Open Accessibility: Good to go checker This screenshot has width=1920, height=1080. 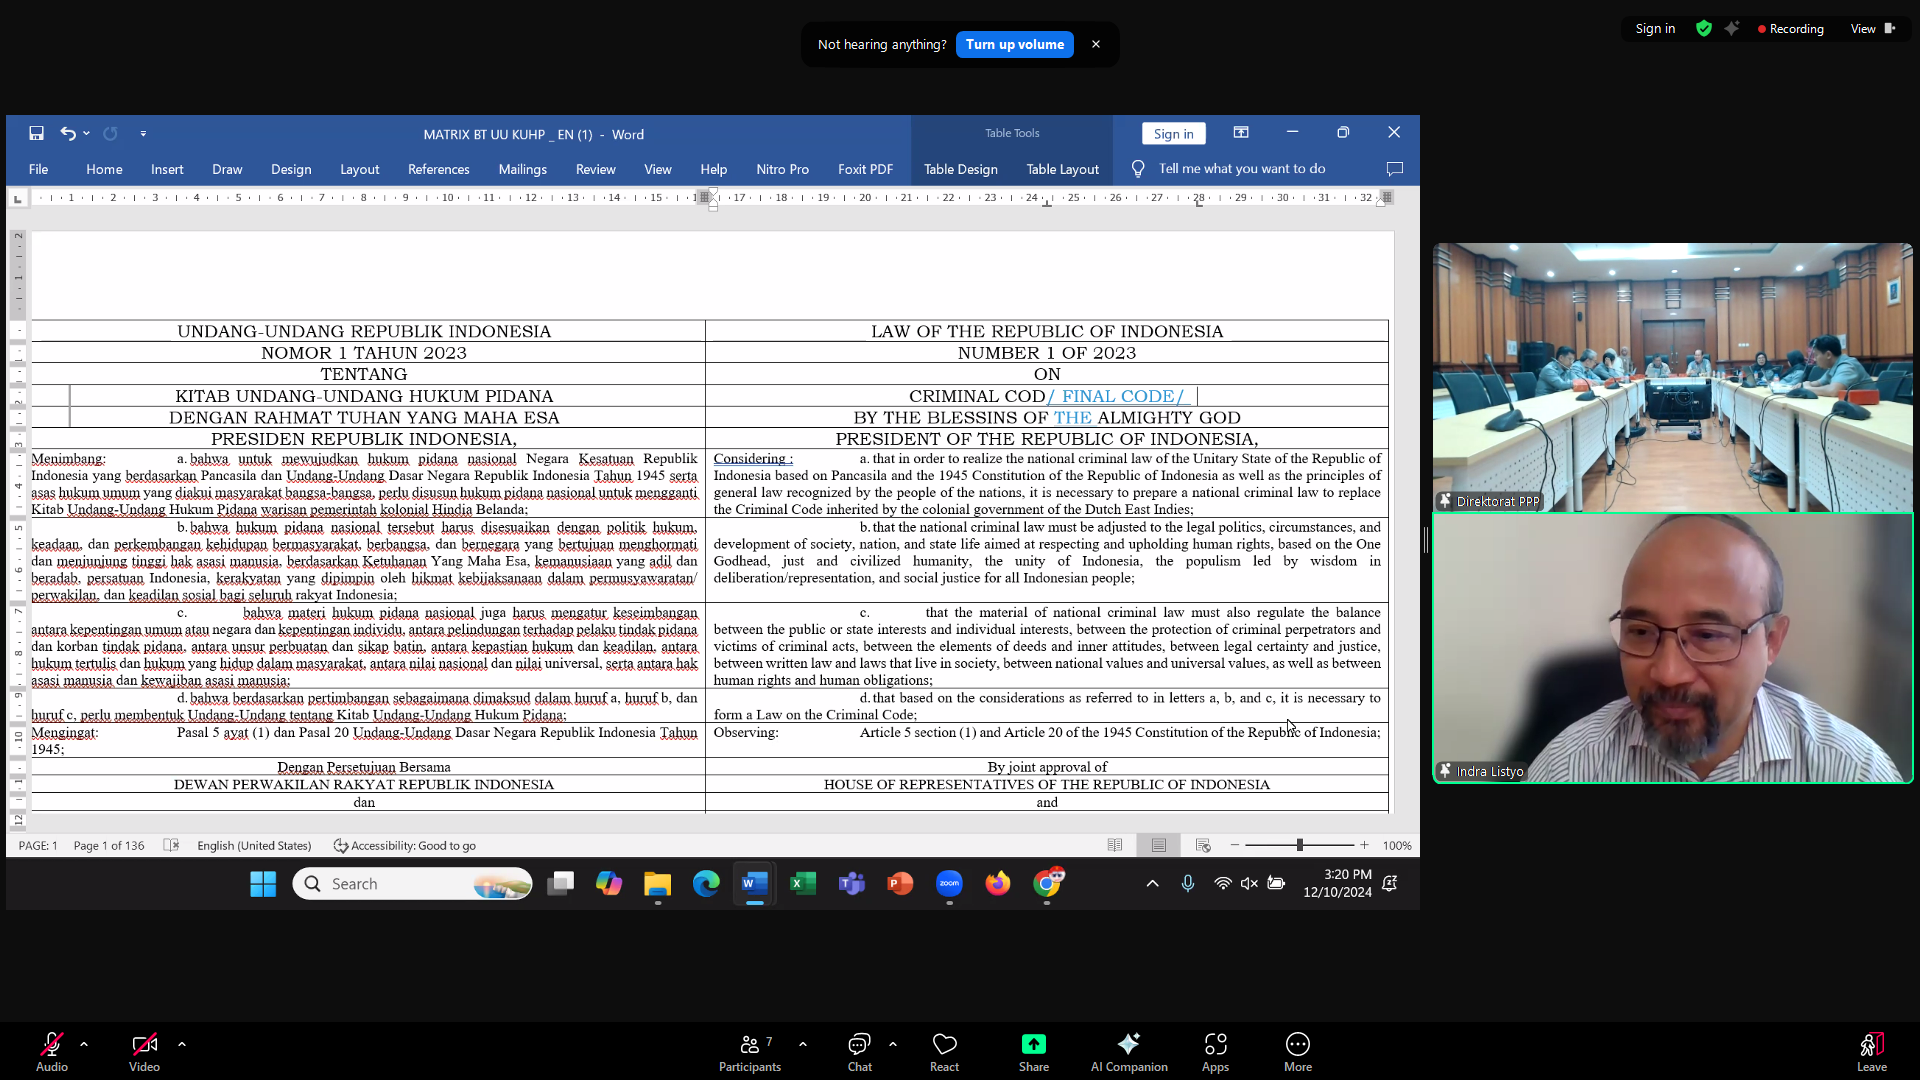pos(404,846)
